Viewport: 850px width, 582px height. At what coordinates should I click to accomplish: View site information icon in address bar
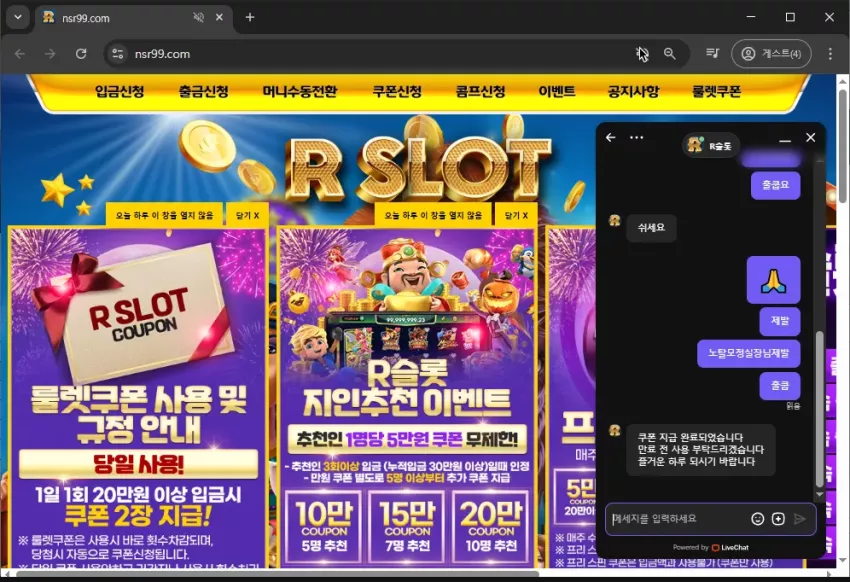(118, 54)
